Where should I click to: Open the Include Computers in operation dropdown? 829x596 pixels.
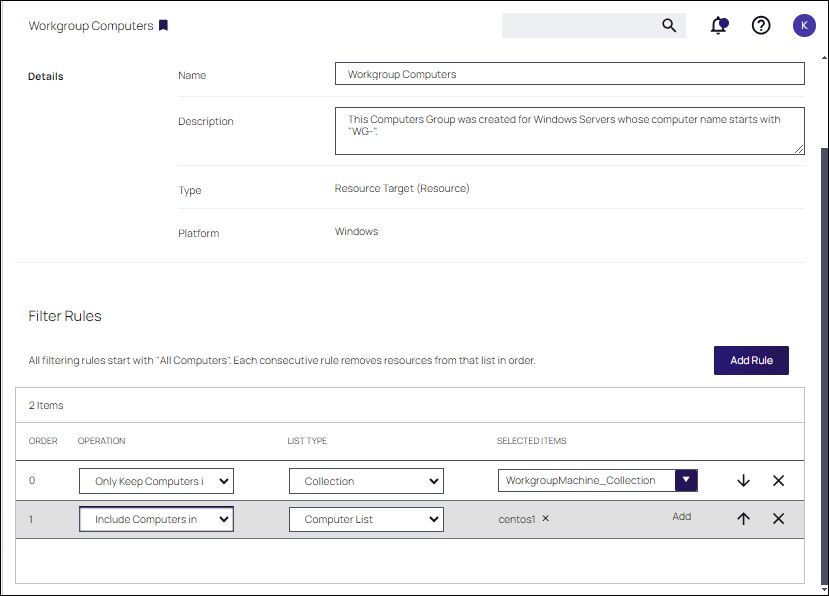156,519
